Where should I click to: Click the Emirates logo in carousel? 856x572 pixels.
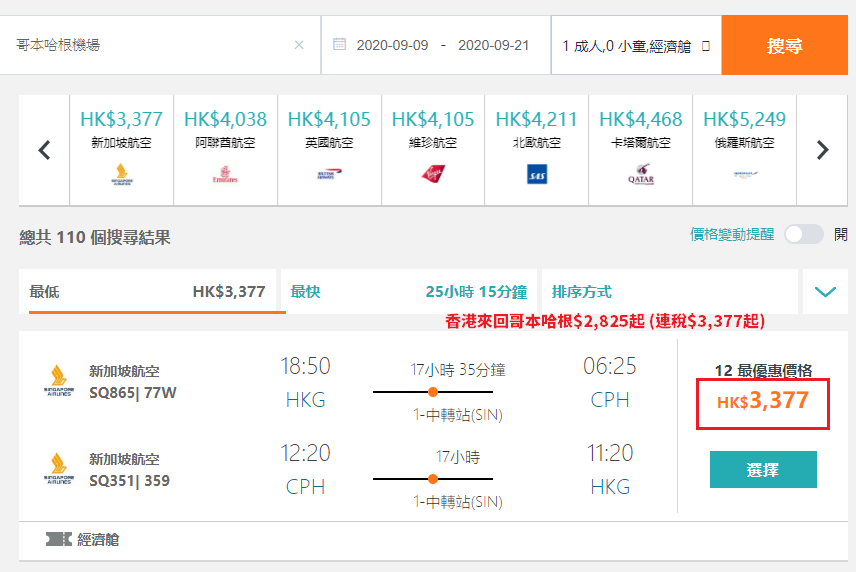pos(225,175)
